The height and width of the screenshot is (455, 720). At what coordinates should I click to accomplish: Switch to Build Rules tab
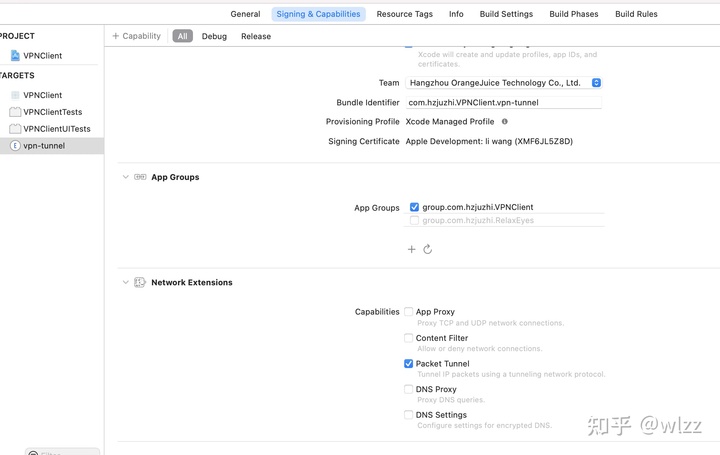[x=636, y=14]
